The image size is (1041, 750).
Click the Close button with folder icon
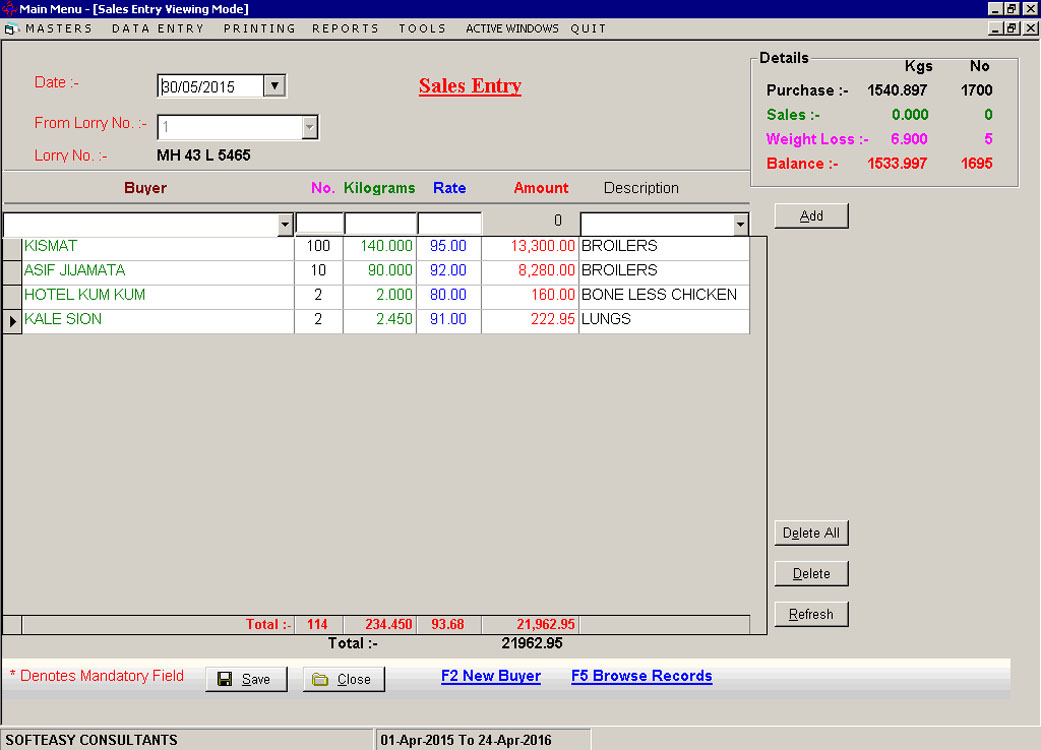click(x=344, y=679)
